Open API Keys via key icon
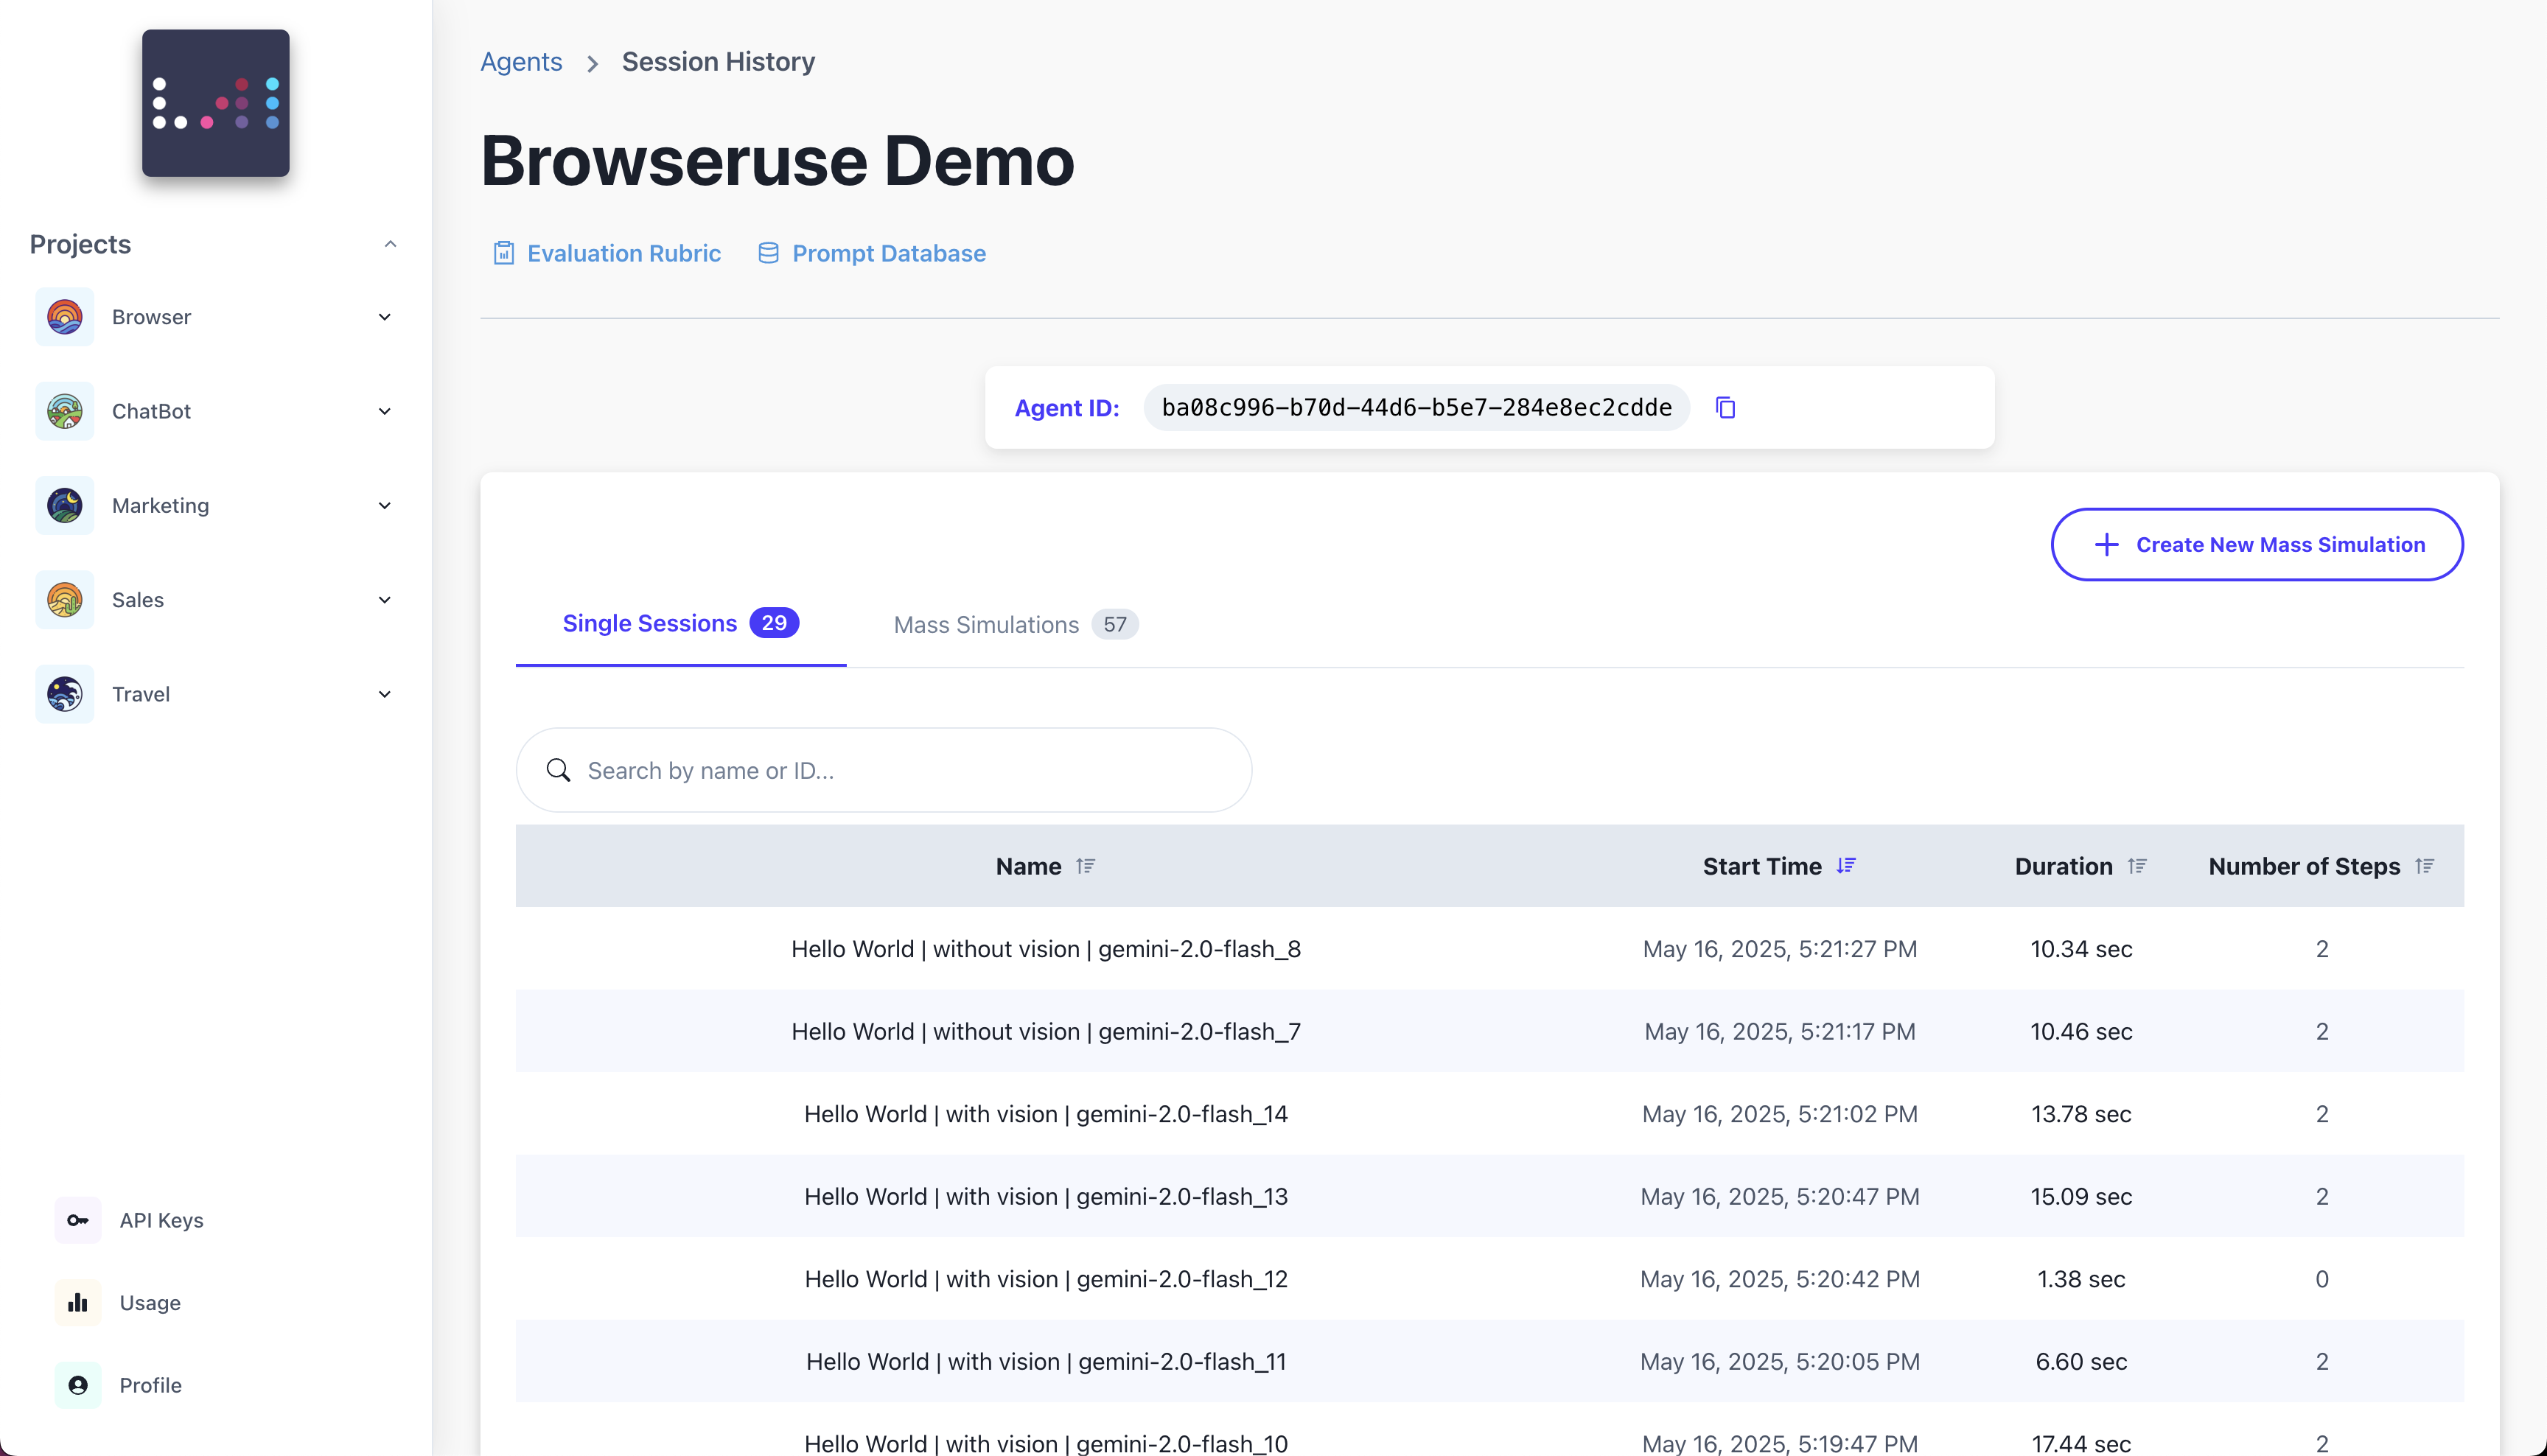This screenshot has height=1456, width=2547. pyautogui.click(x=78, y=1220)
